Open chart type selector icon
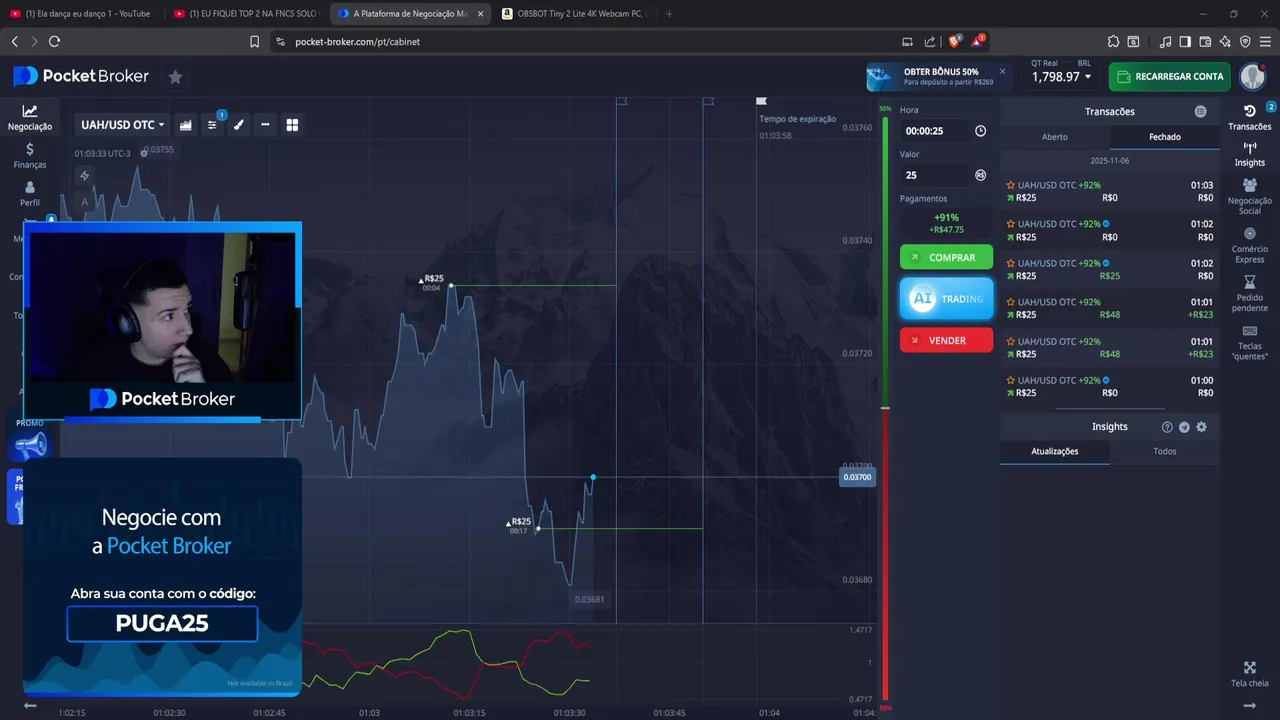The width and height of the screenshot is (1280, 720). [185, 125]
